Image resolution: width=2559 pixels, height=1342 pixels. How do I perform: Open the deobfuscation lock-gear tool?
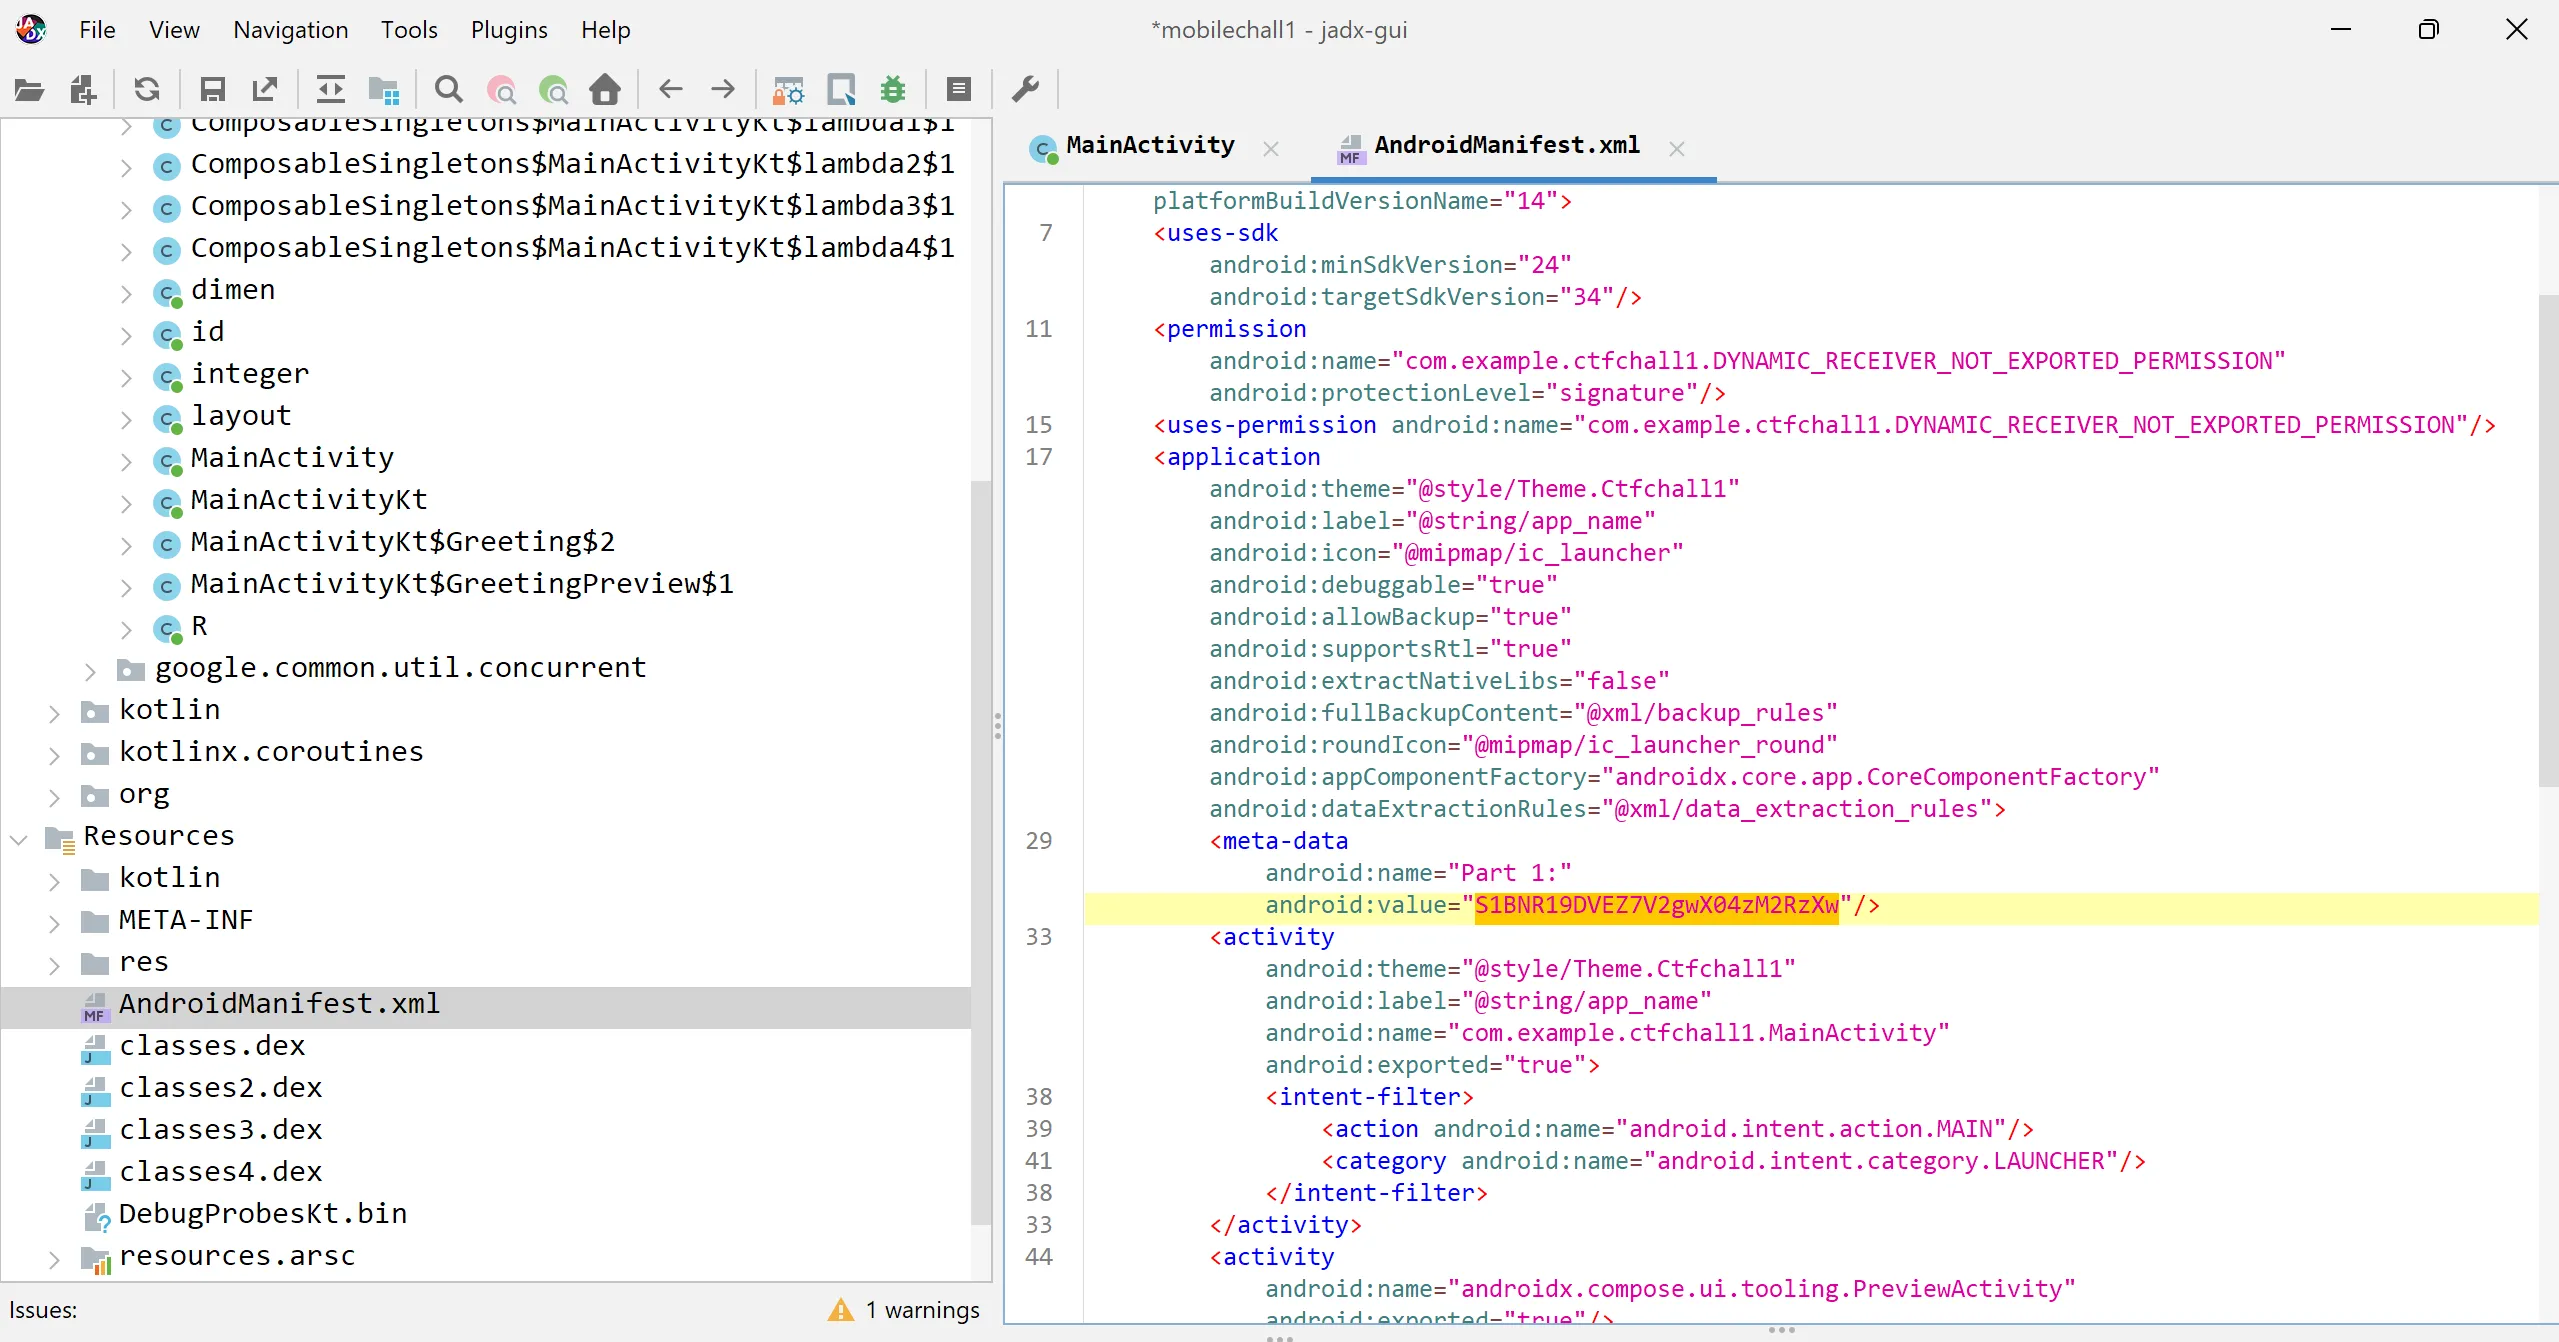coord(788,90)
